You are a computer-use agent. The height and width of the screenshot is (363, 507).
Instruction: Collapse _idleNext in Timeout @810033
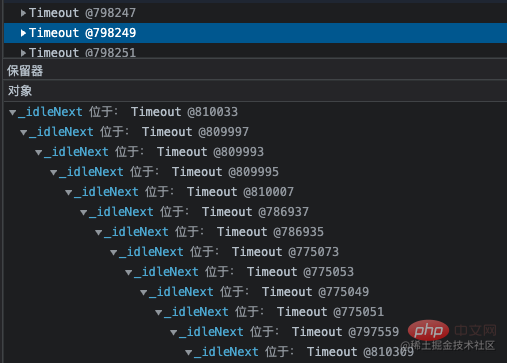13,112
